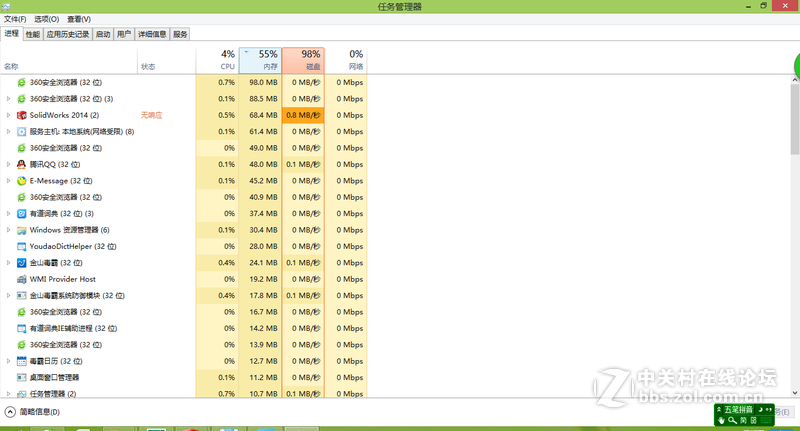
Task: Expand the E-Message (32 位) process
Action: (8, 181)
